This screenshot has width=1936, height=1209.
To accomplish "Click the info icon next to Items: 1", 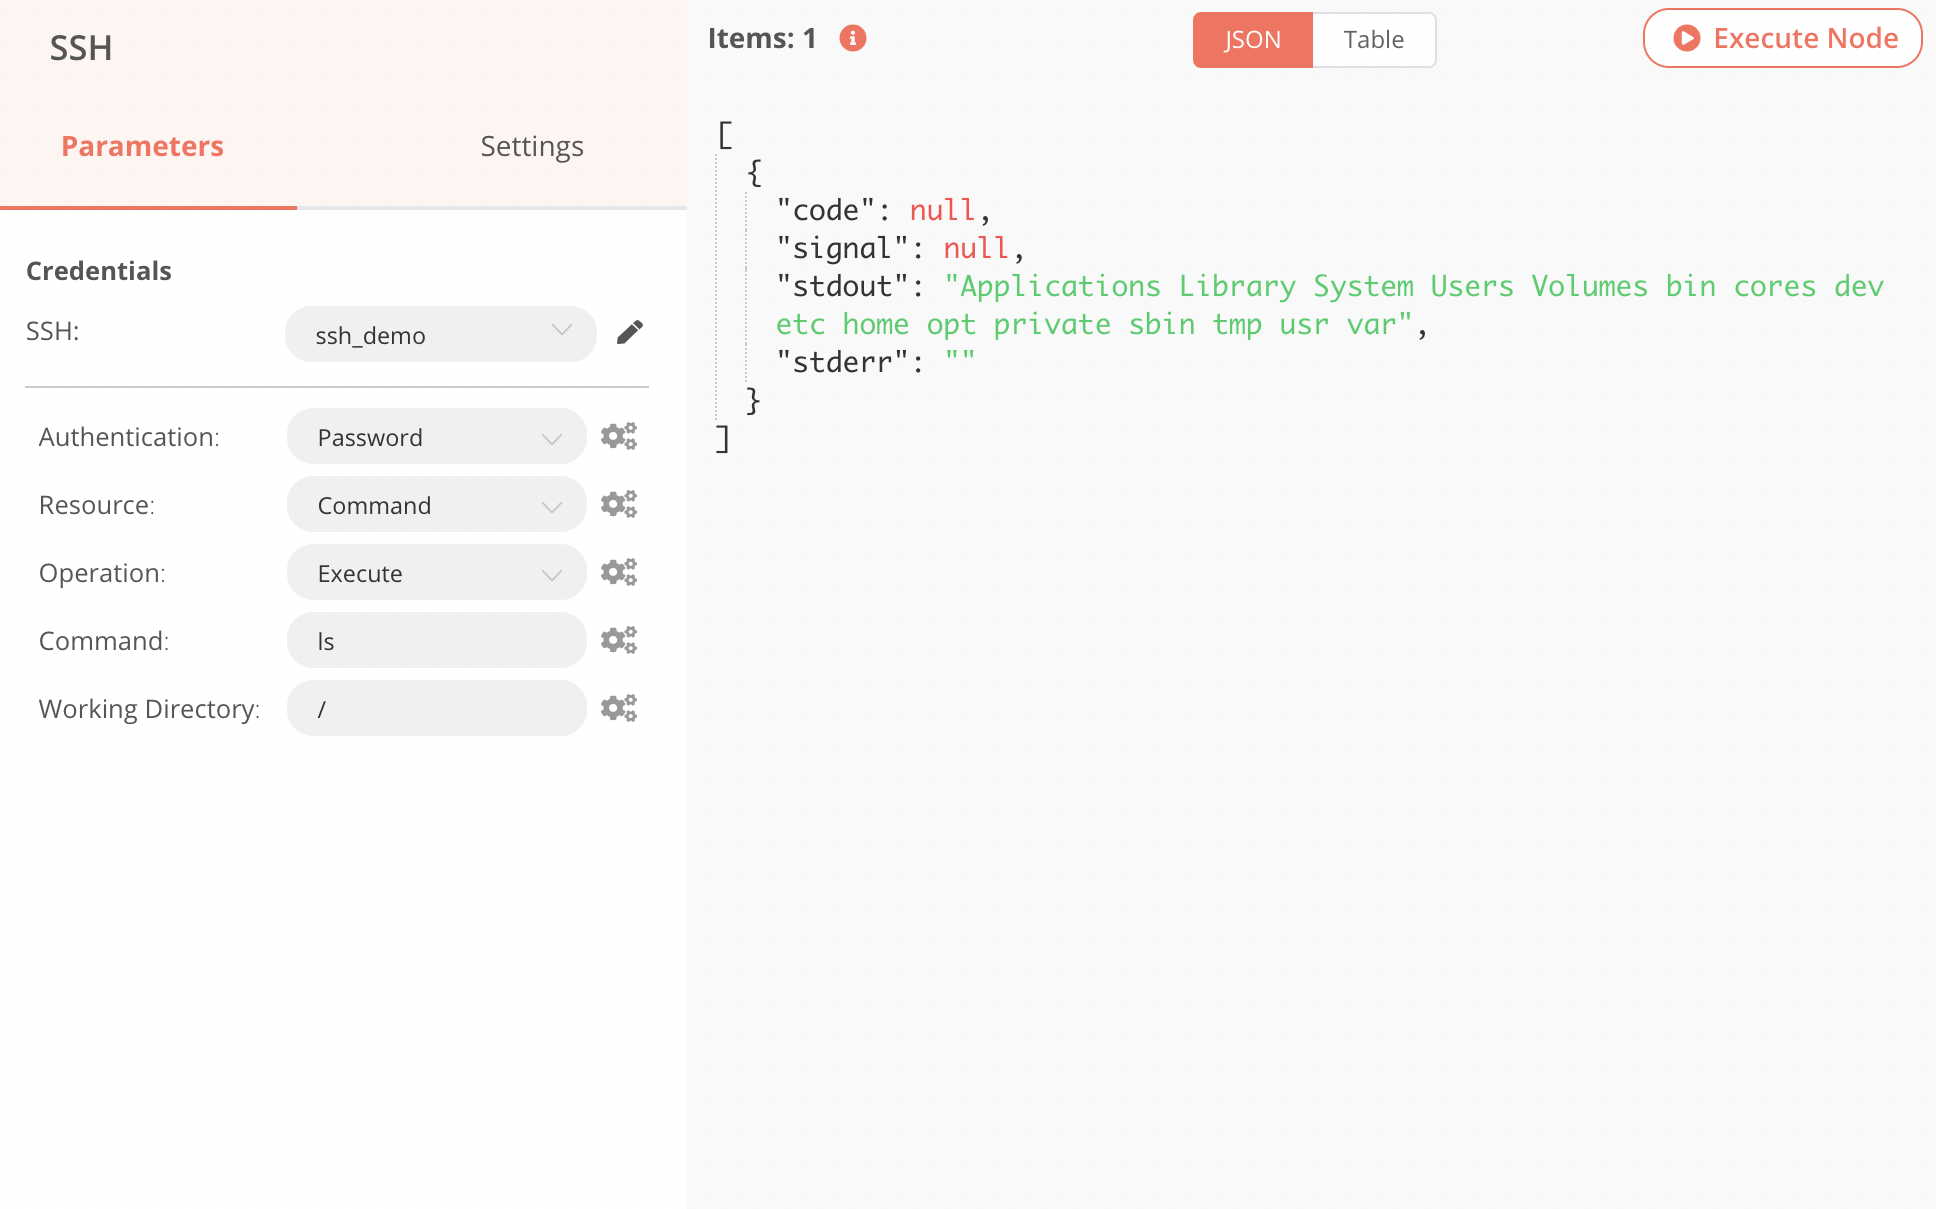I will tap(851, 37).
